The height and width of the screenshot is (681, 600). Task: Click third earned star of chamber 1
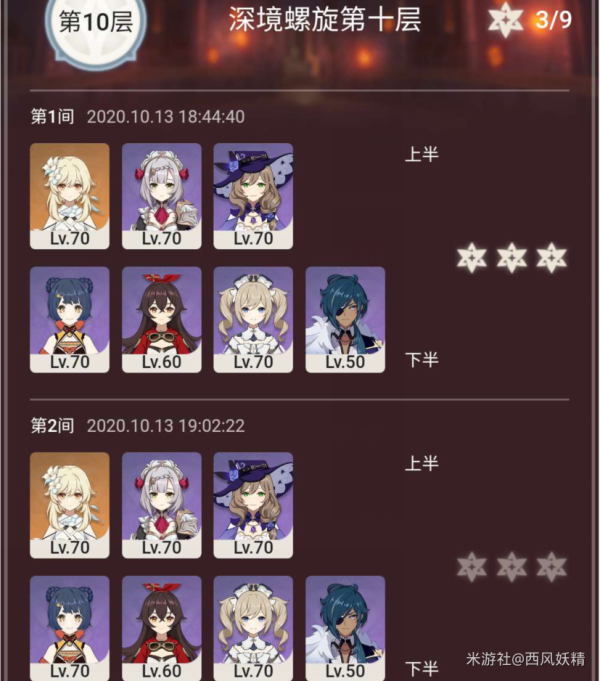point(552,258)
